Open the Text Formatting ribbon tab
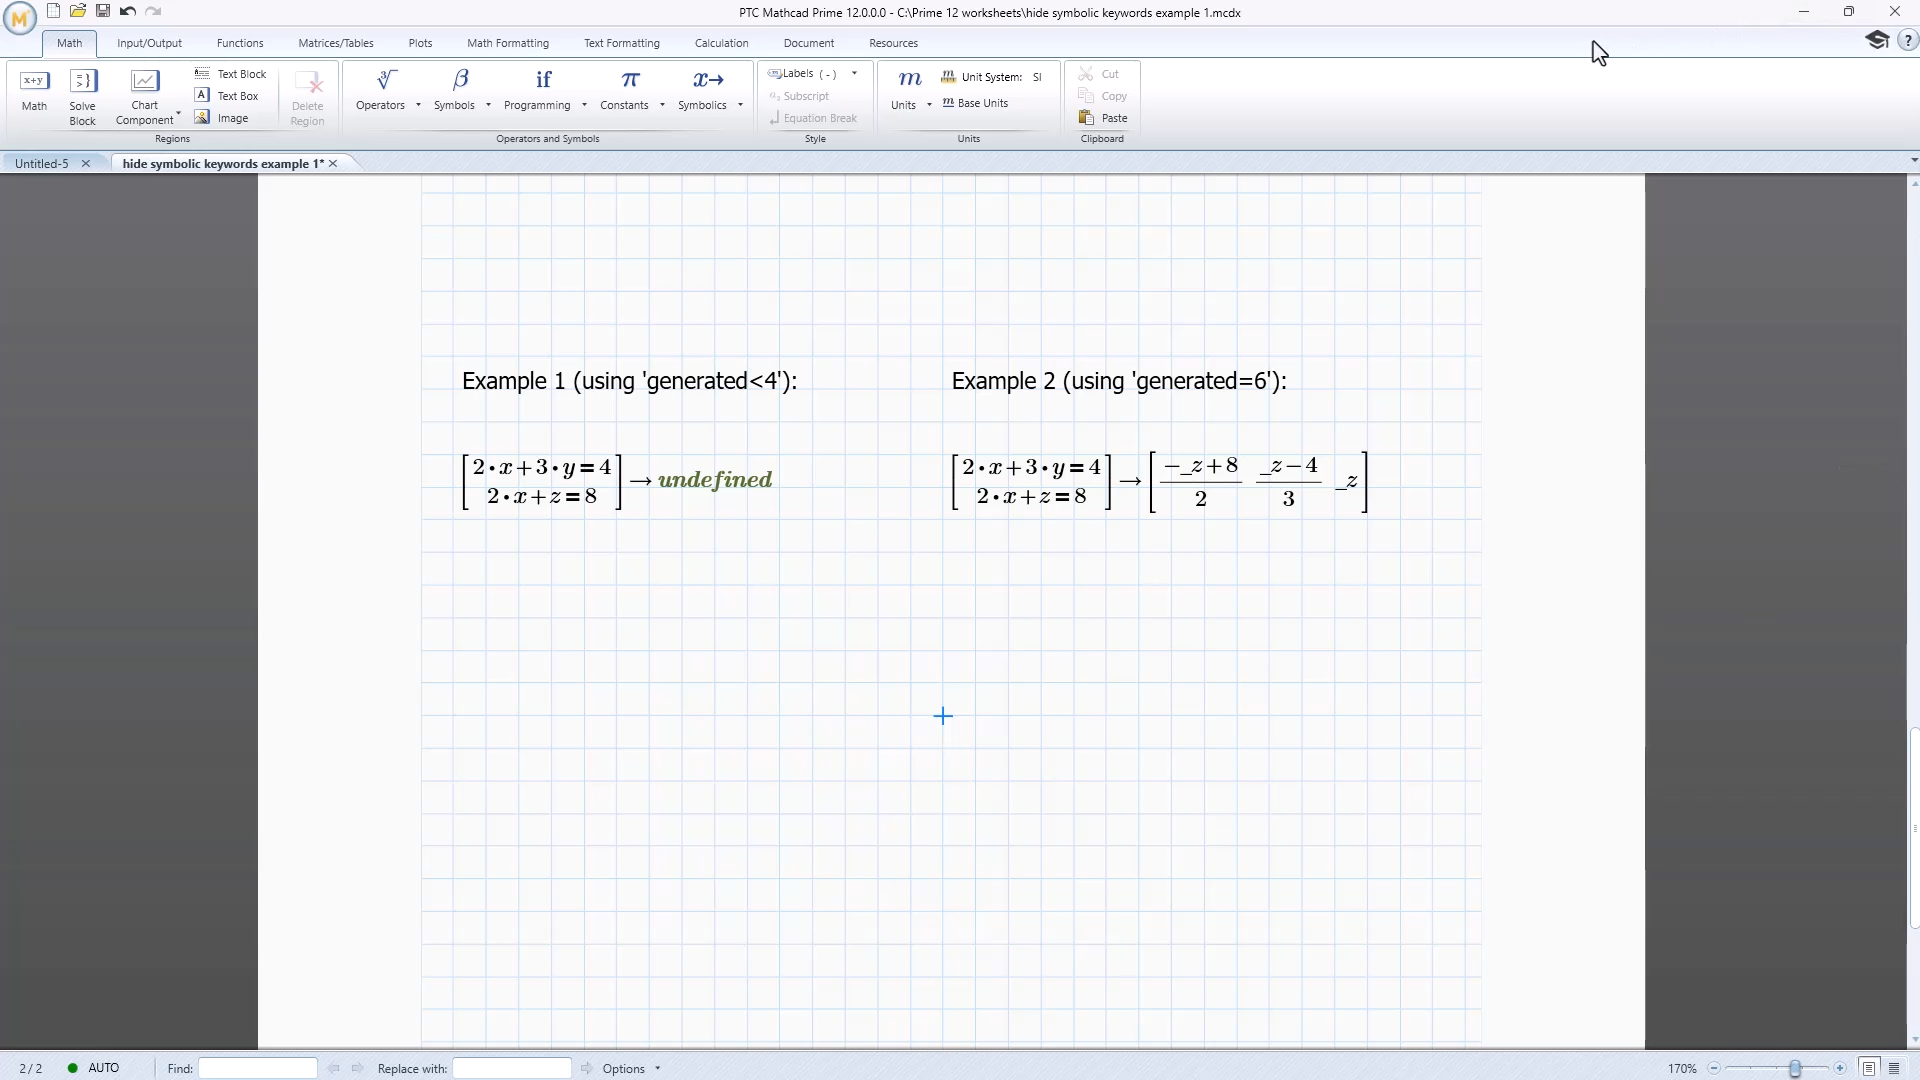 click(x=622, y=43)
